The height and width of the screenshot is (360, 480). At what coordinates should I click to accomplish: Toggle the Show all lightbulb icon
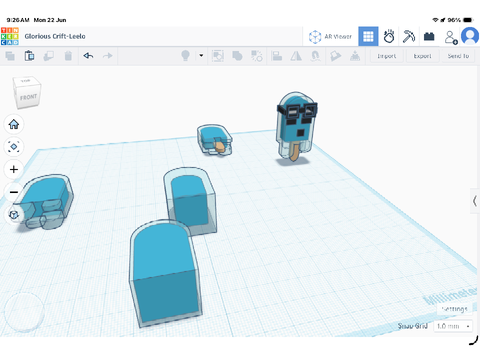(185, 56)
